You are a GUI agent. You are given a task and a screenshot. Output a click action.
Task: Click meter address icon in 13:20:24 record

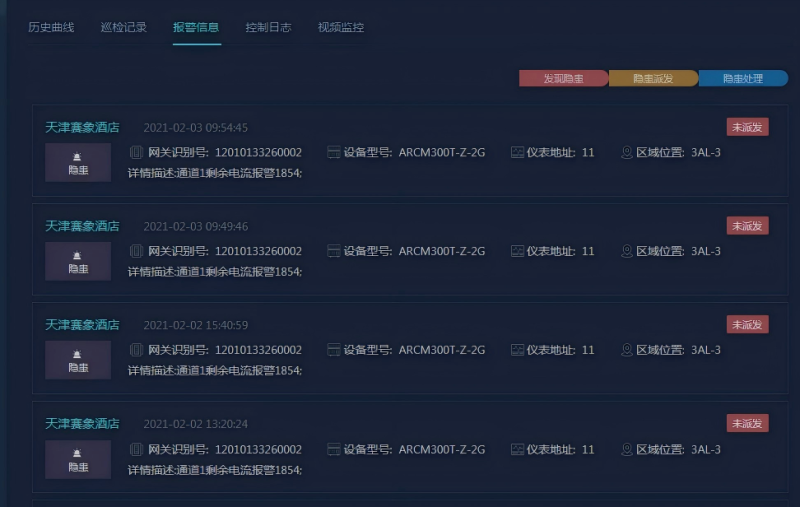[517, 449]
